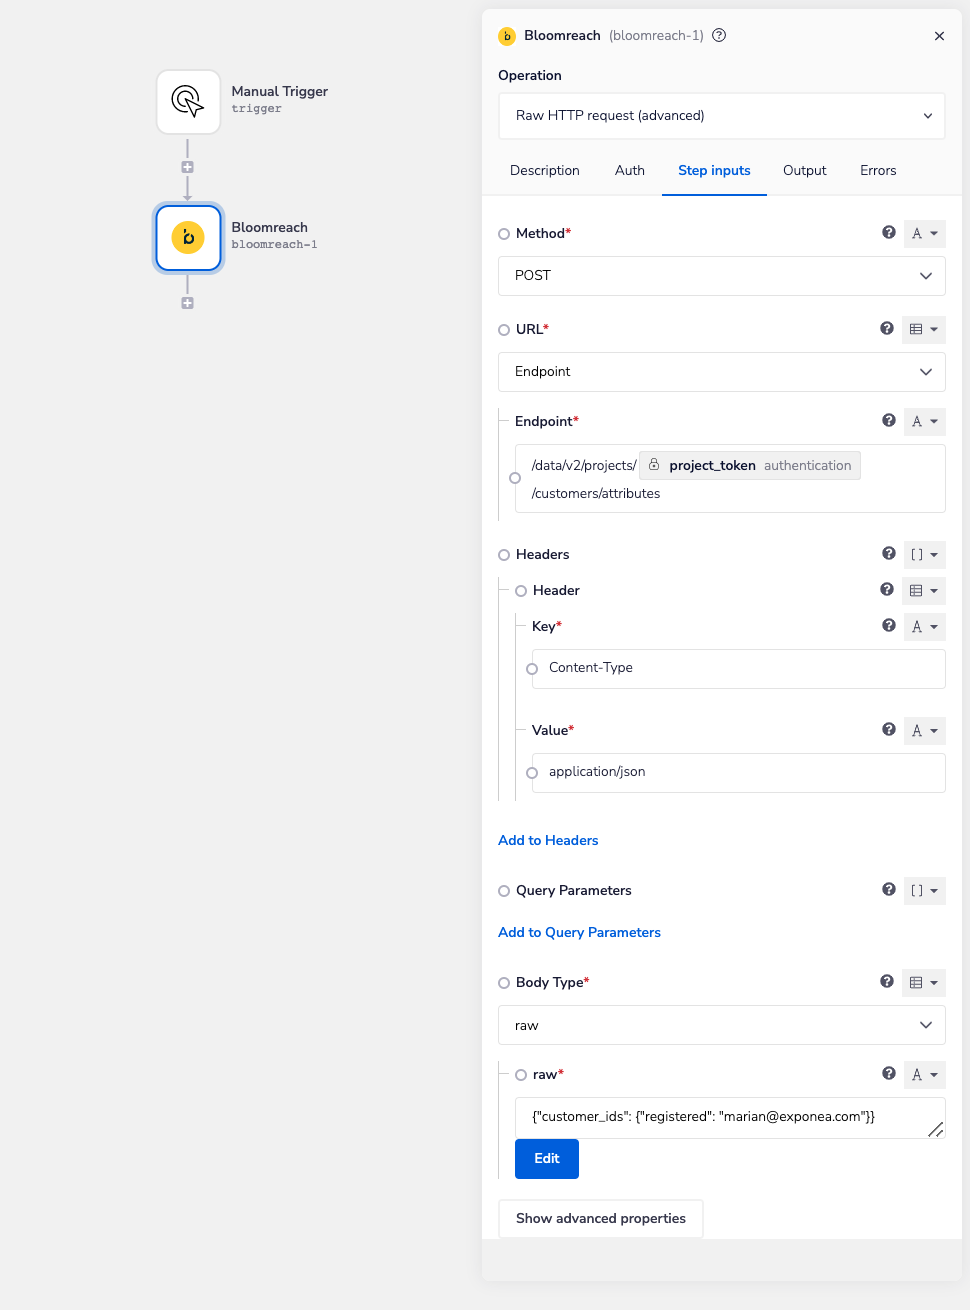Switch to the Output tab
This screenshot has width=970, height=1310.
point(804,170)
